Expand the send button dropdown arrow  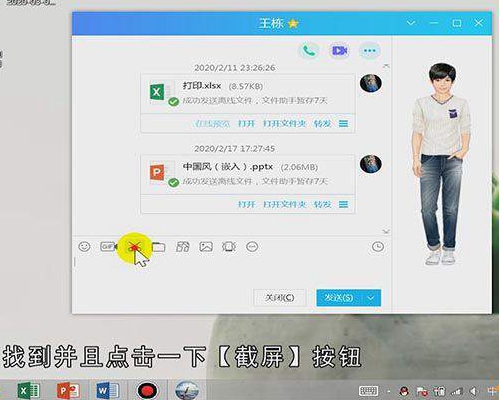(371, 298)
